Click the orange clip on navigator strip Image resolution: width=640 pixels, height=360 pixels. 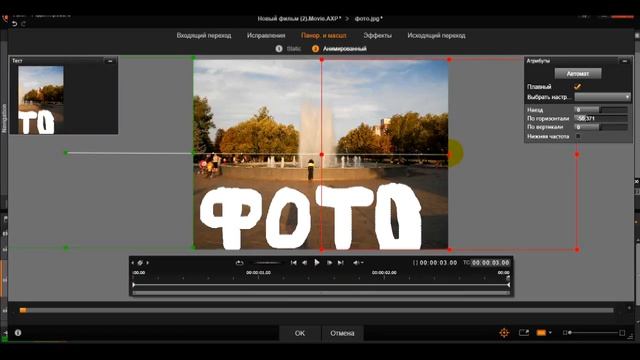(x=23, y=311)
